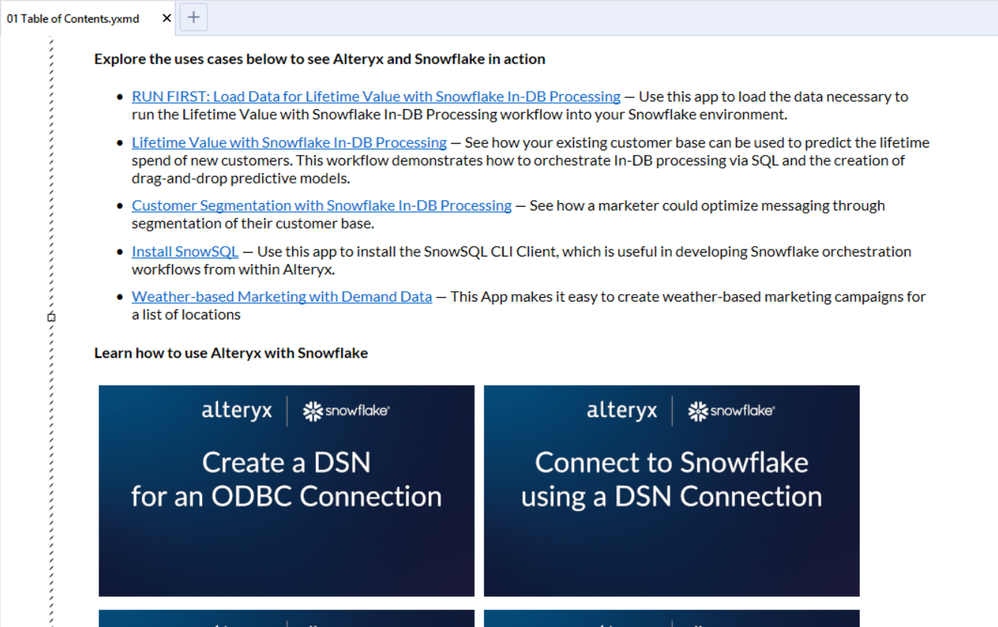The width and height of the screenshot is (998, 627).
Task: Open Lifetime Value with Snowflake In-DB Processing link
Action: click(289, 143)
